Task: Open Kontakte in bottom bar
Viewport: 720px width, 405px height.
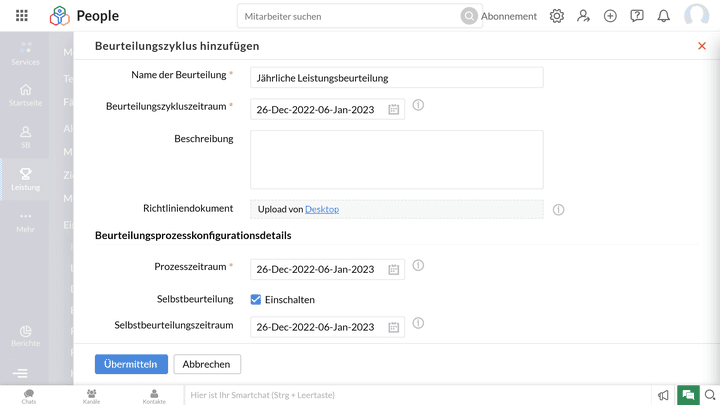Action: [154, 396]
